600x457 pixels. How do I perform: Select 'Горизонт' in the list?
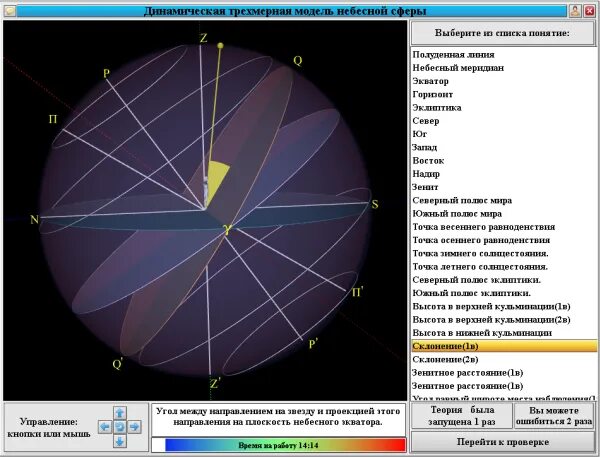(x=504, y=95)
